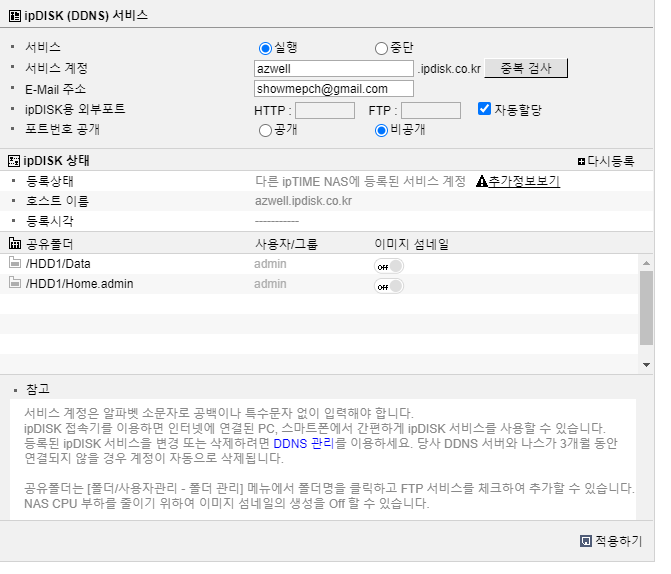Image resolution: width=671 pixels, height=574 pixels.
Task: Click the 참고 notes heading
Action: tap(38, 390)
